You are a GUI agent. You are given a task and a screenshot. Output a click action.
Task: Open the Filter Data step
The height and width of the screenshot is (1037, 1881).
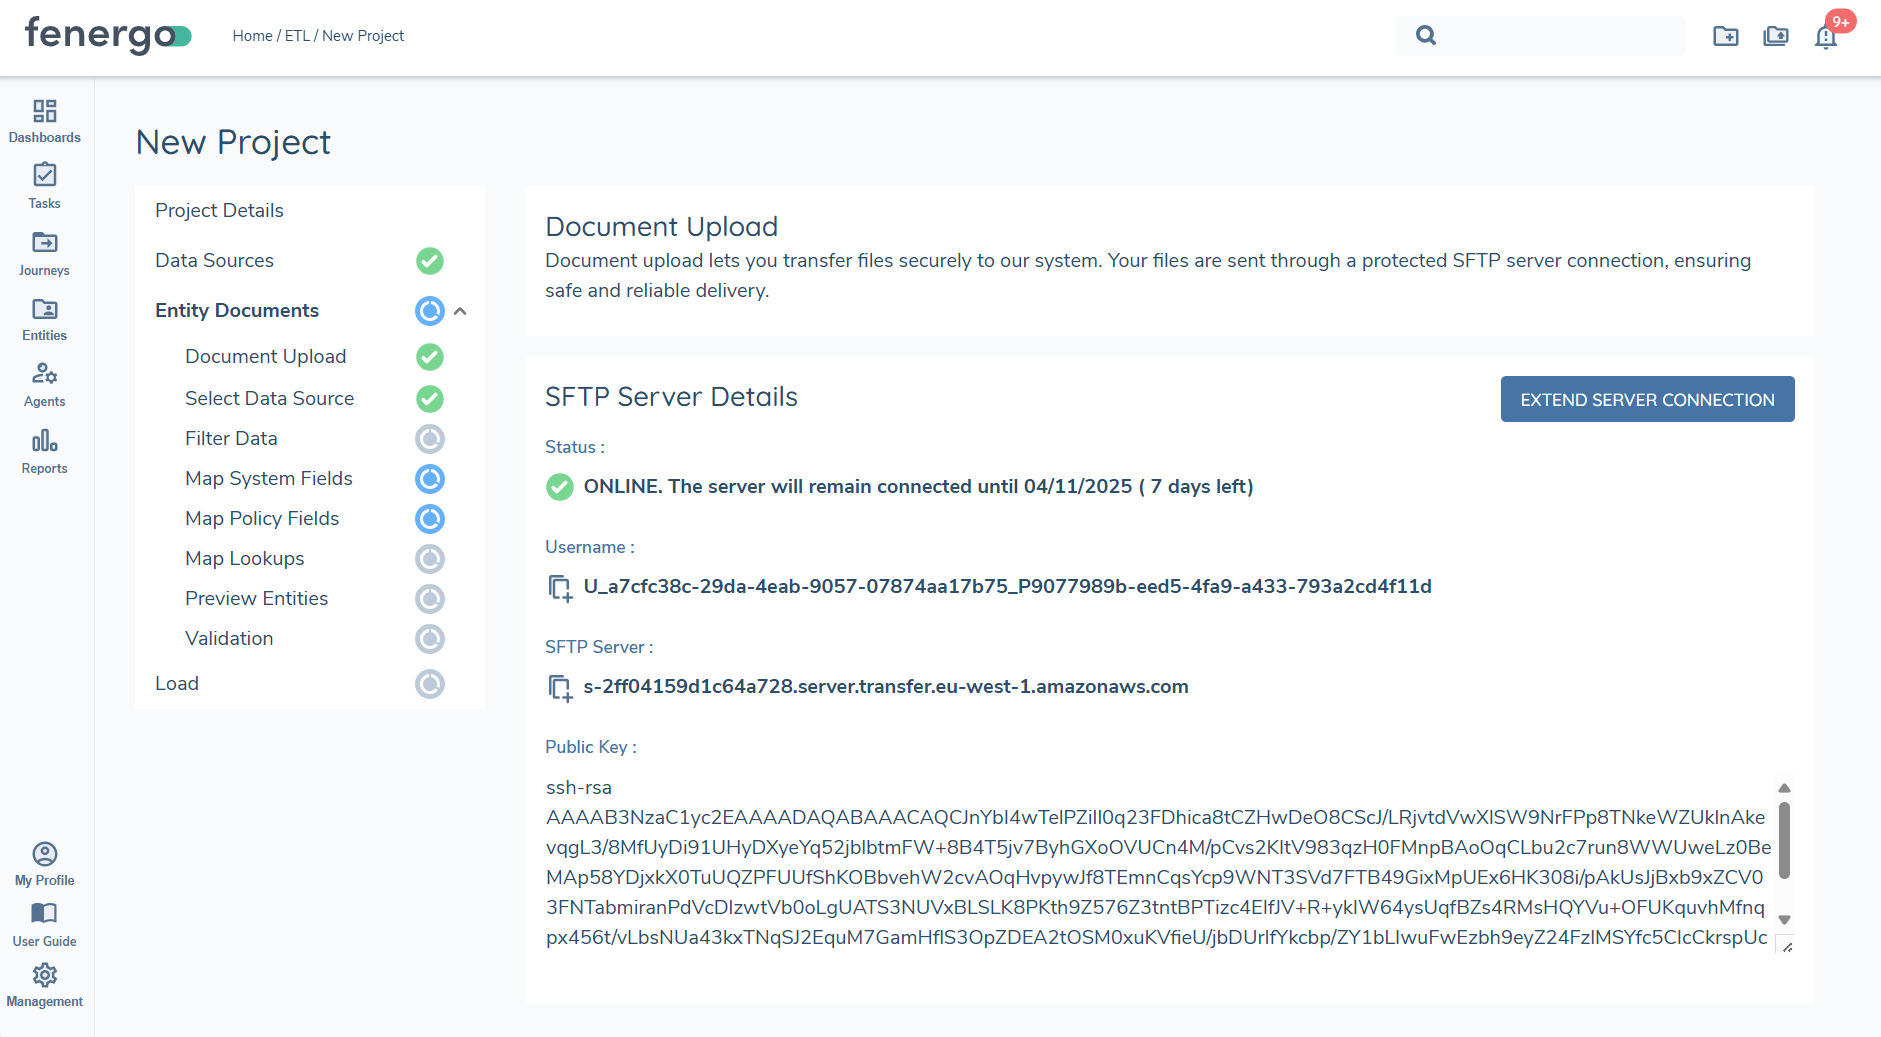coord(231,438)
